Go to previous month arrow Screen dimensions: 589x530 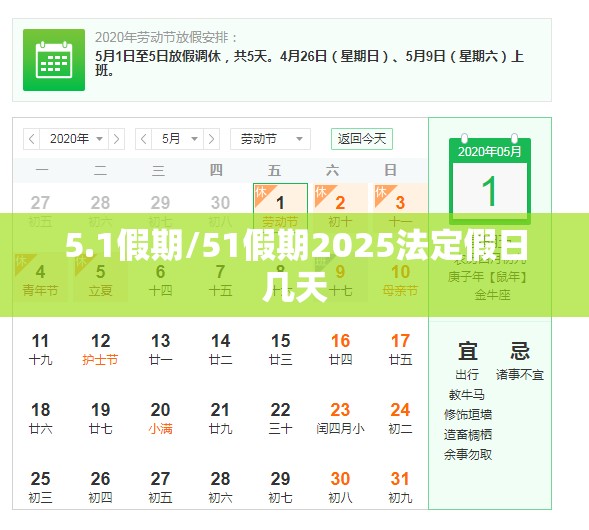click(143, 139)
